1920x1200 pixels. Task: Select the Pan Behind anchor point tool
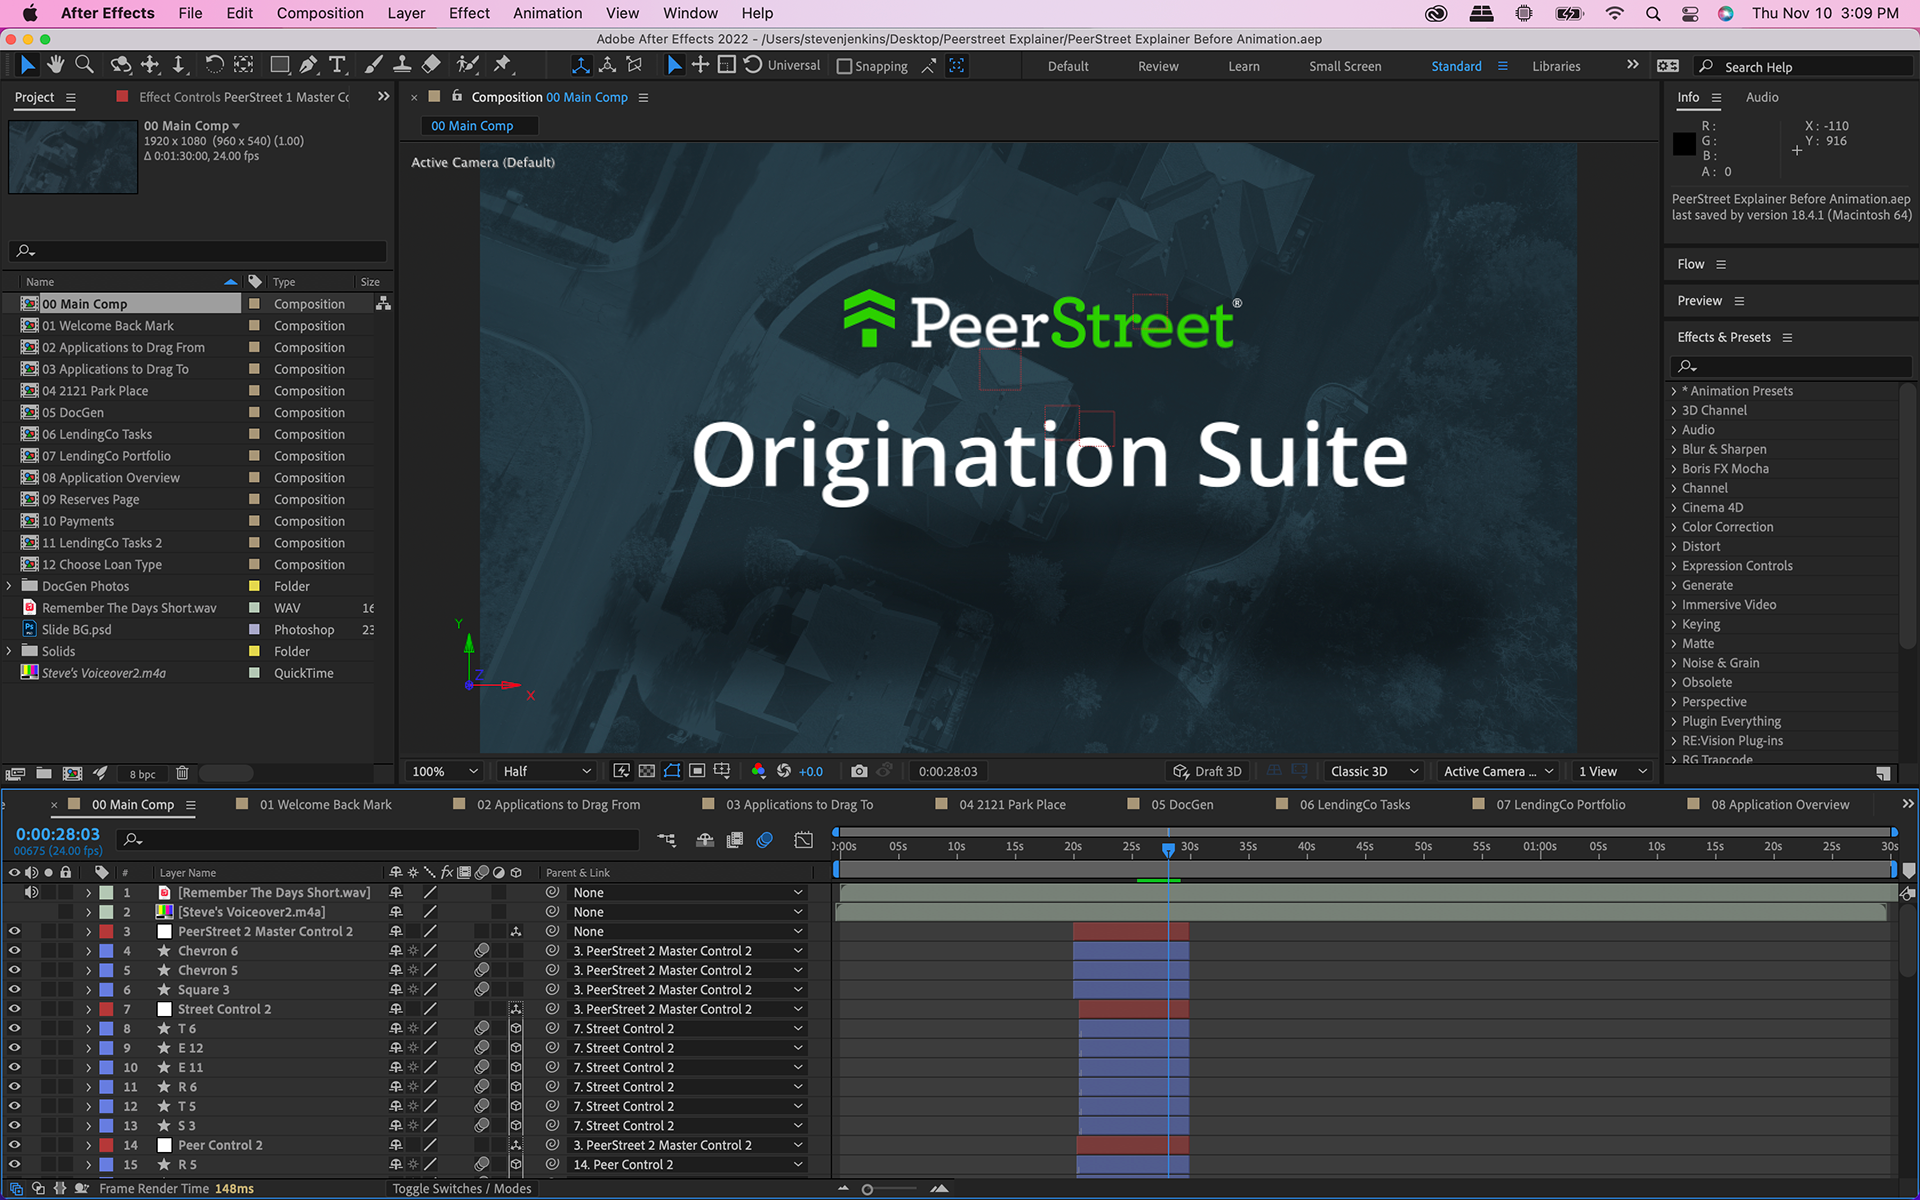click(x=243, y=65)
